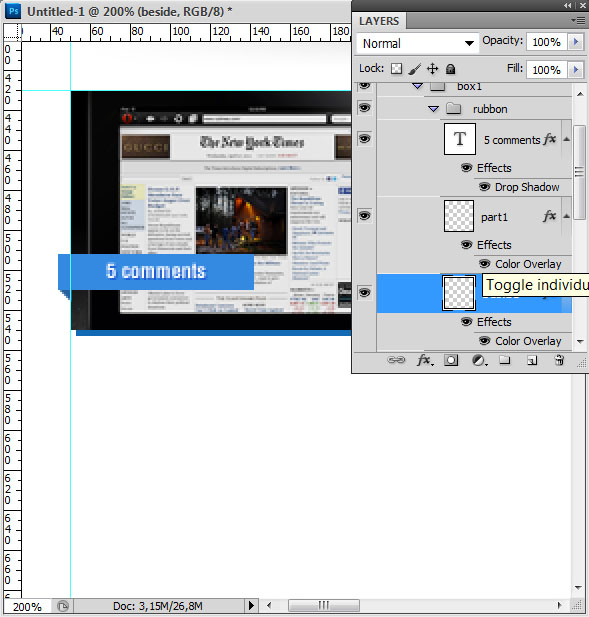Toggle Effects visibility under part1 layer
589x617 pixels.
point(466,245)
